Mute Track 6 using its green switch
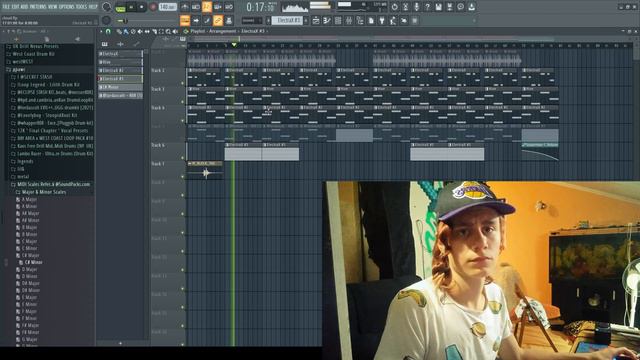Viewport: 640px width, 360px height. click(182, 158)
